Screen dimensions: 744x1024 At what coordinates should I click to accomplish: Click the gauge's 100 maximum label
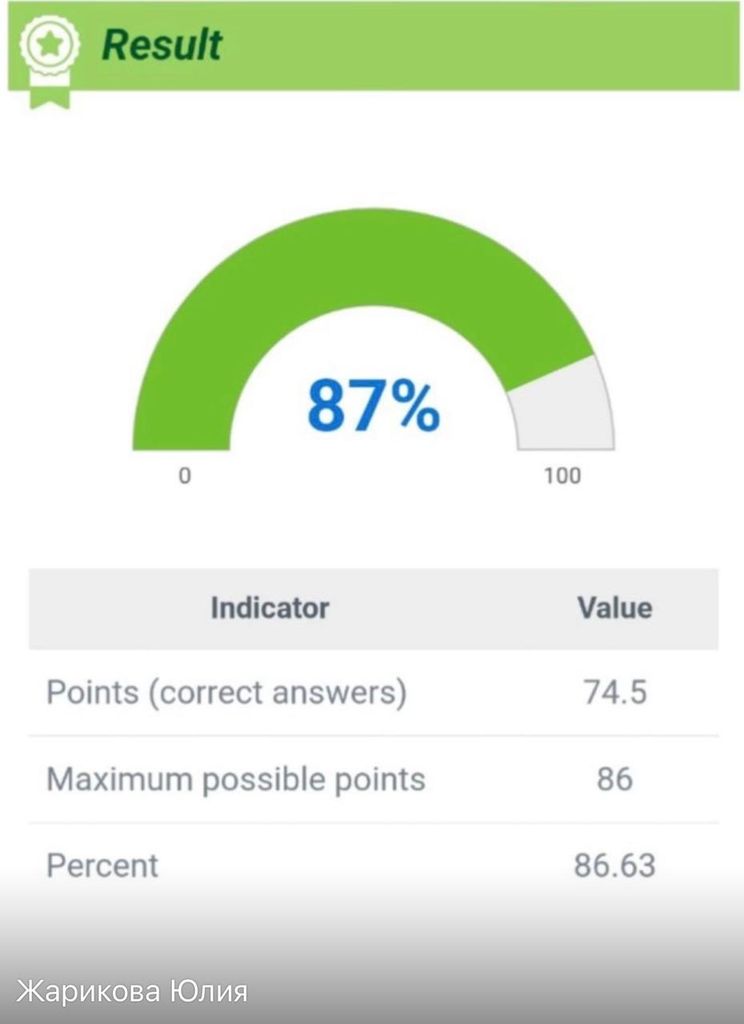point(562,476)
